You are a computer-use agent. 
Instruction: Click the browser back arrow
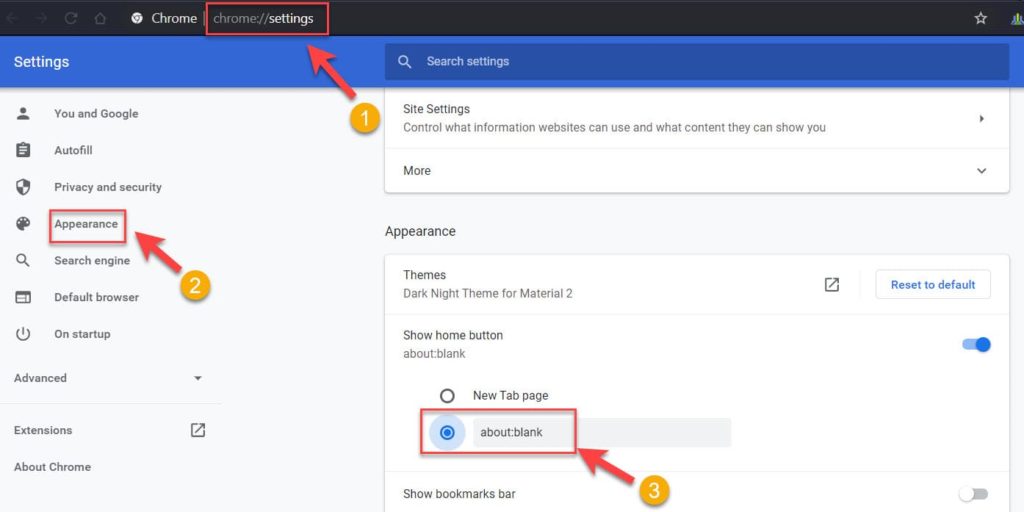[x=11, y=18]
